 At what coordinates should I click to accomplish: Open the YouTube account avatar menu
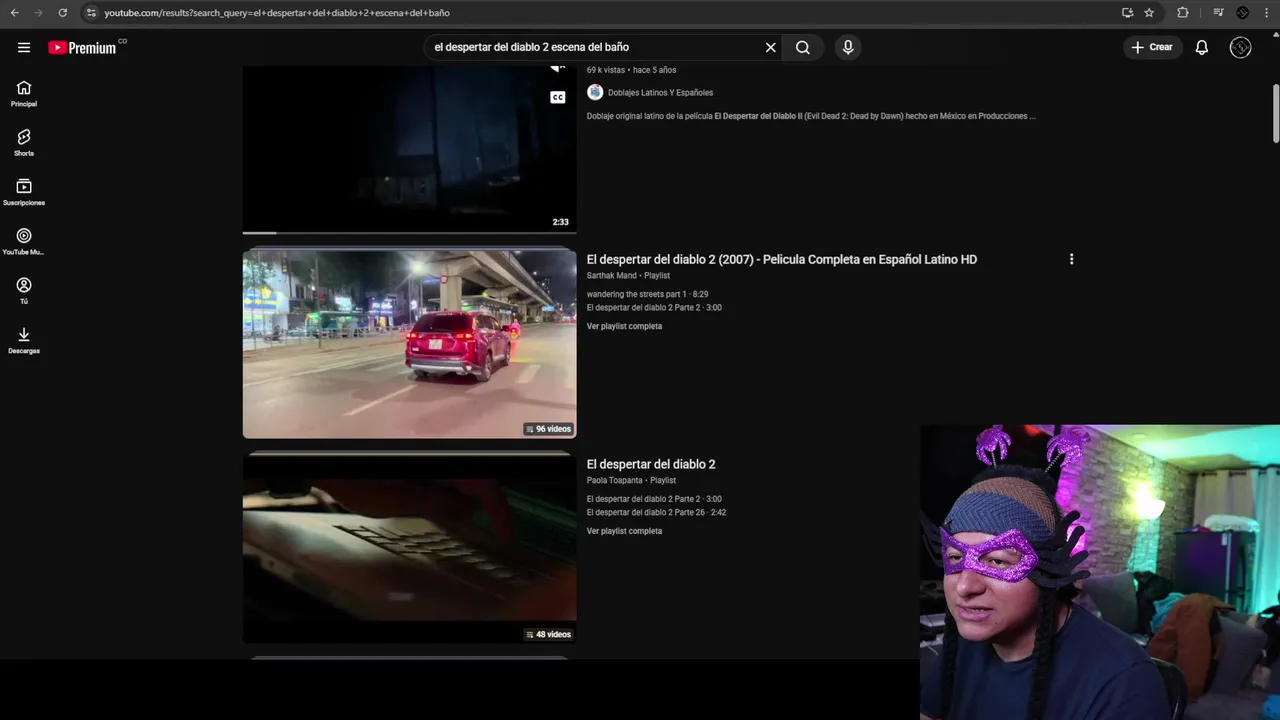click(x=1241, y=47)
